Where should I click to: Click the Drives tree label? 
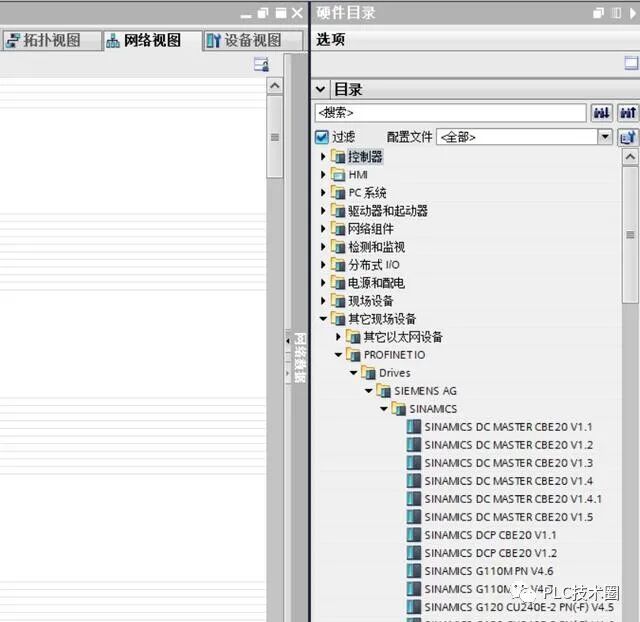click(x=395, y=373)
